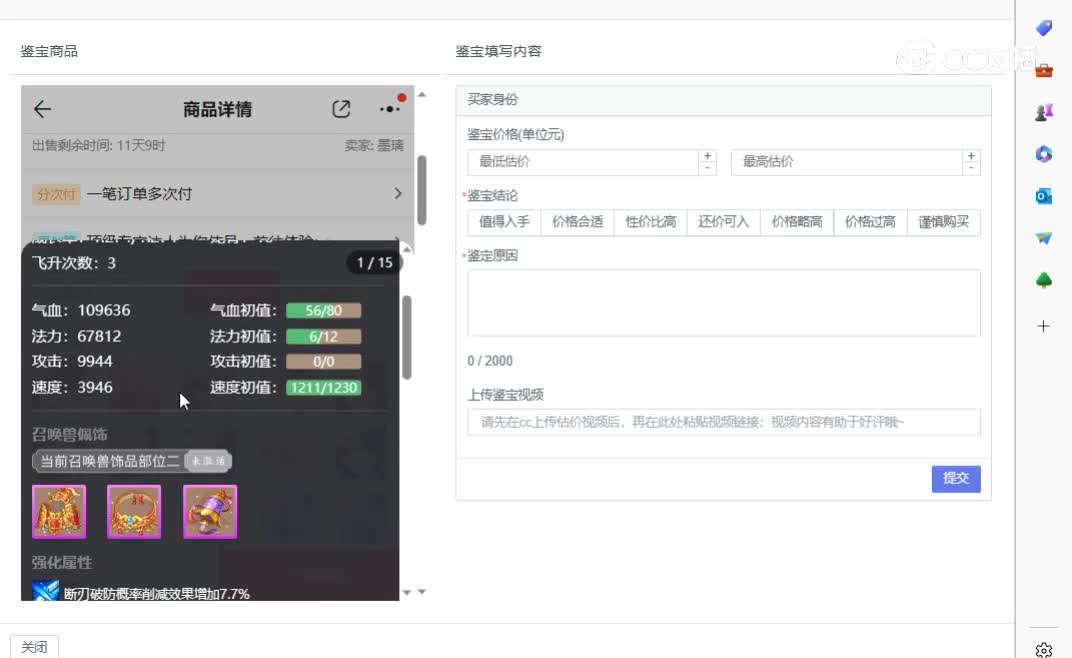
Task: Click the back arrow in 商品详情 header
Action: pos(42,109)
